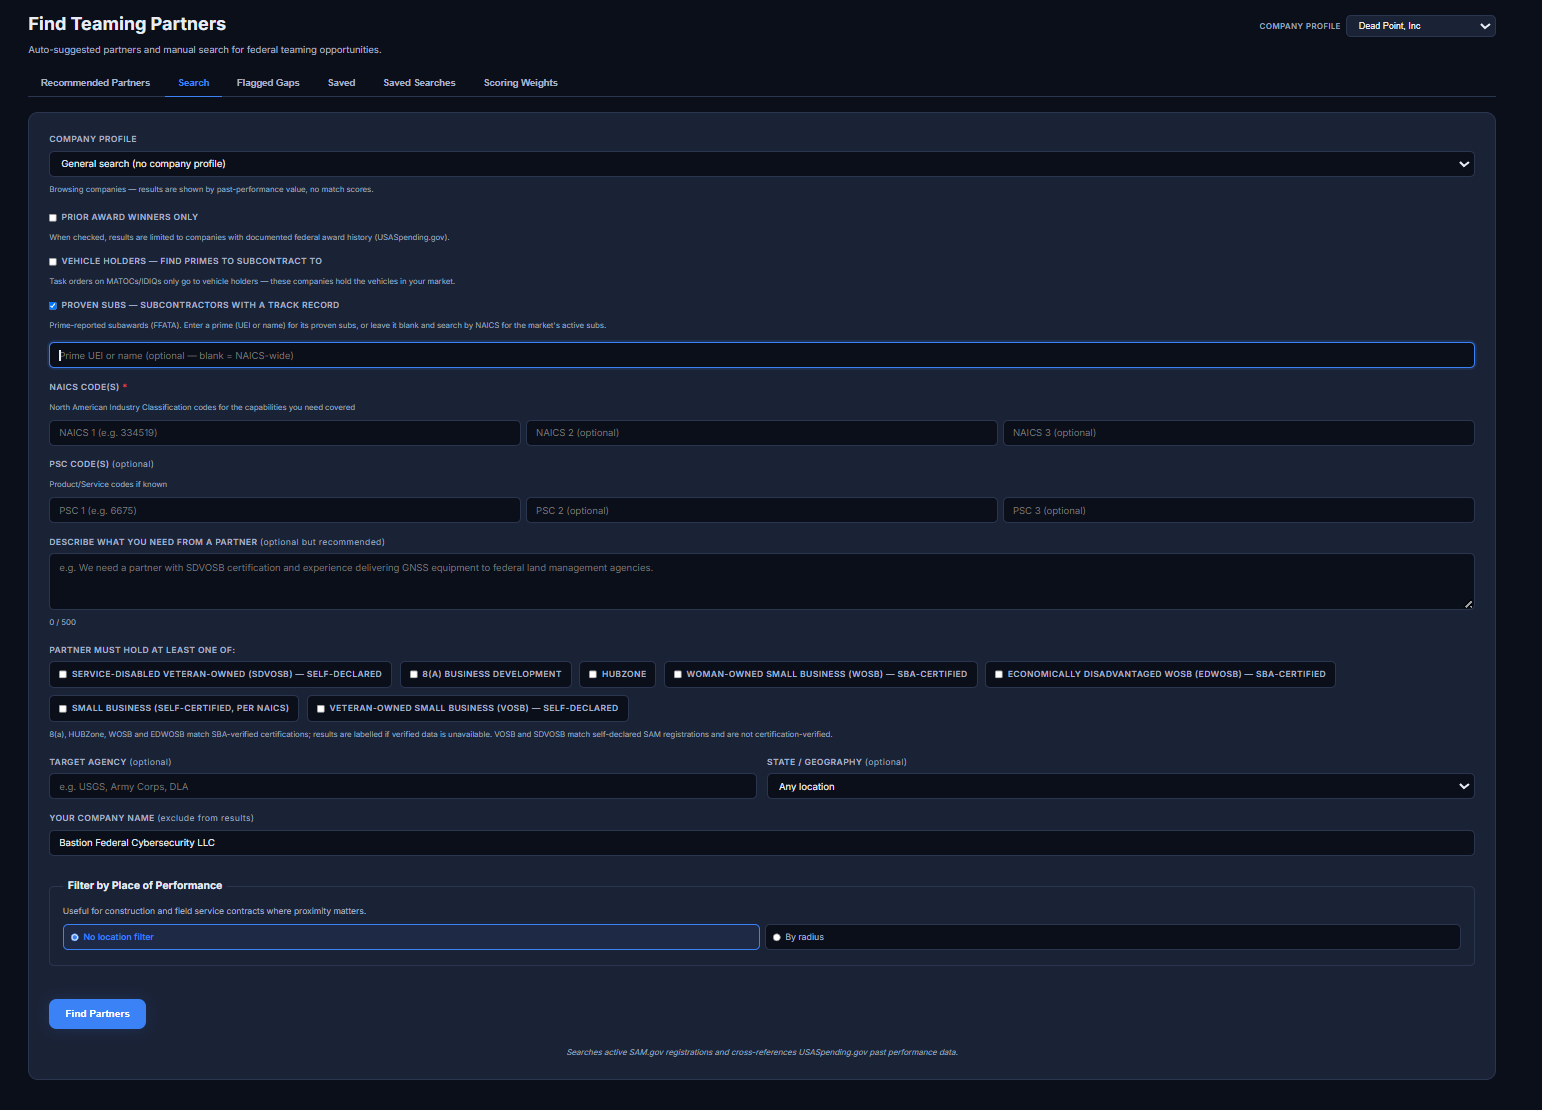The image size is (1542, 1110).
Task: Open the Any location state dropdown
Action: 1120,787
